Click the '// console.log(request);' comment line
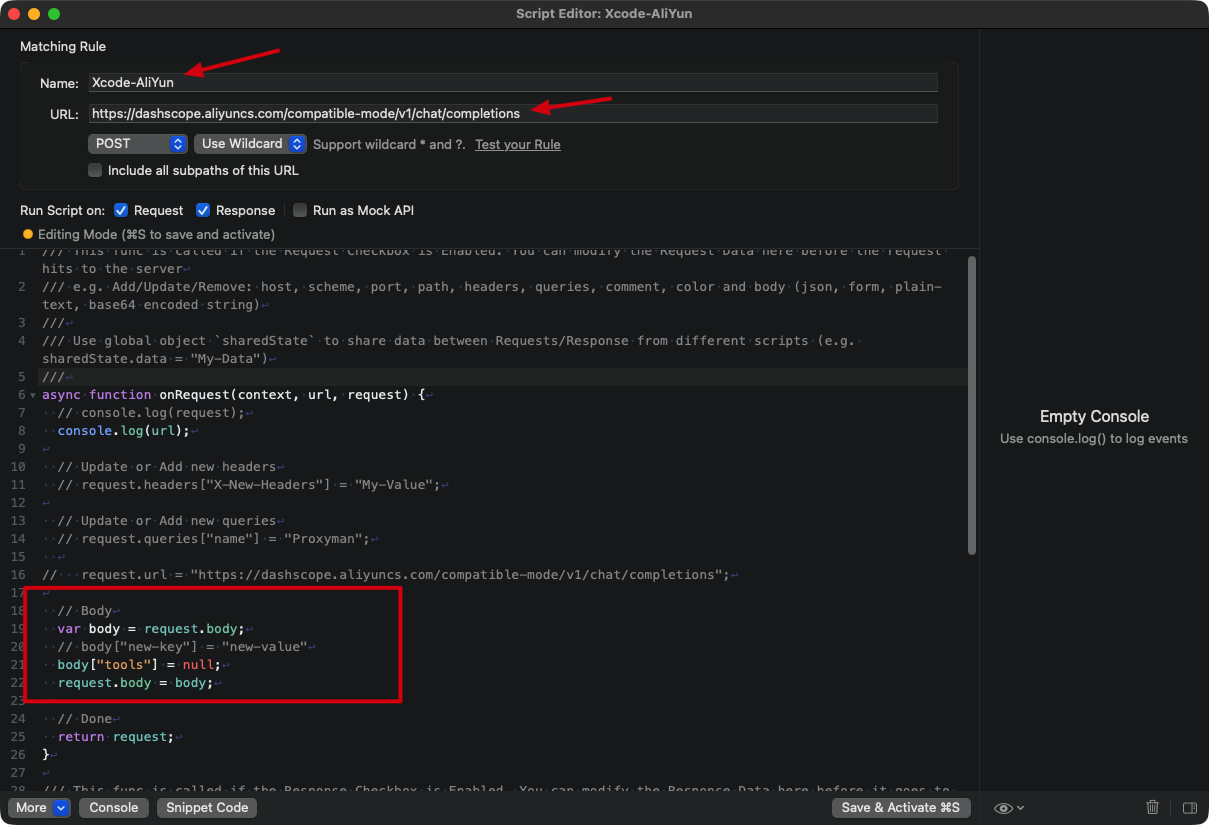Image resolution: width=1209 pixels, height=825 pixels. pos(149,412)
